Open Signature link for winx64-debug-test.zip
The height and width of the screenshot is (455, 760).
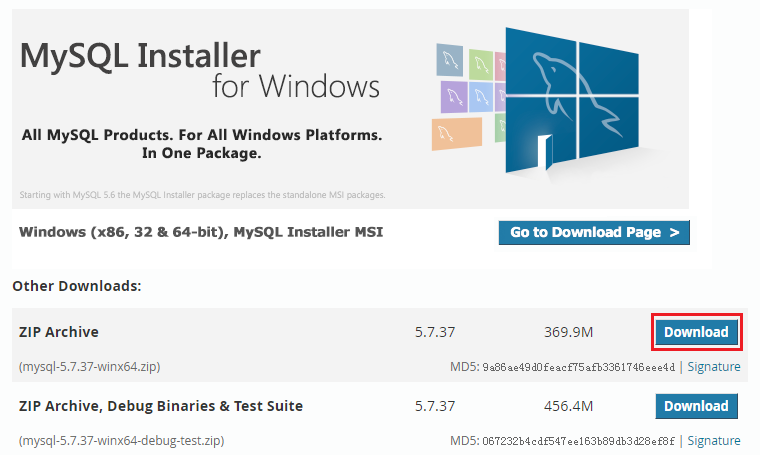tap(713, 441)
